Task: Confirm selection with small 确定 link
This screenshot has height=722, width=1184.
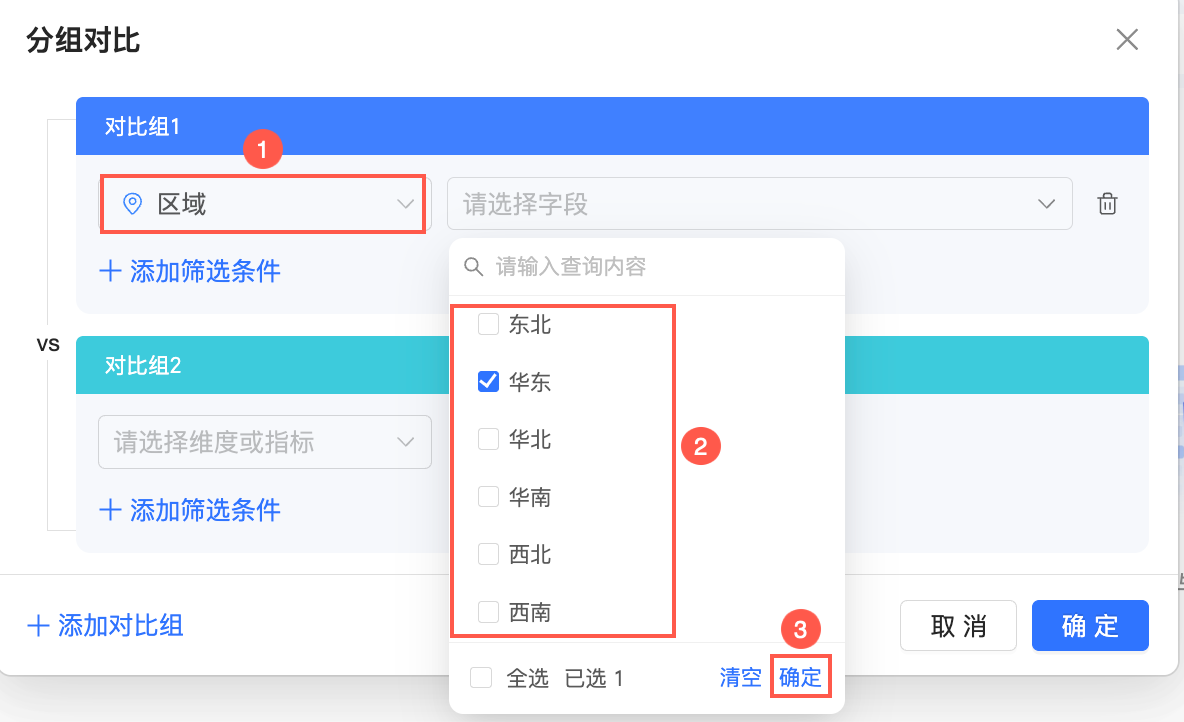Action: [800, 678]
